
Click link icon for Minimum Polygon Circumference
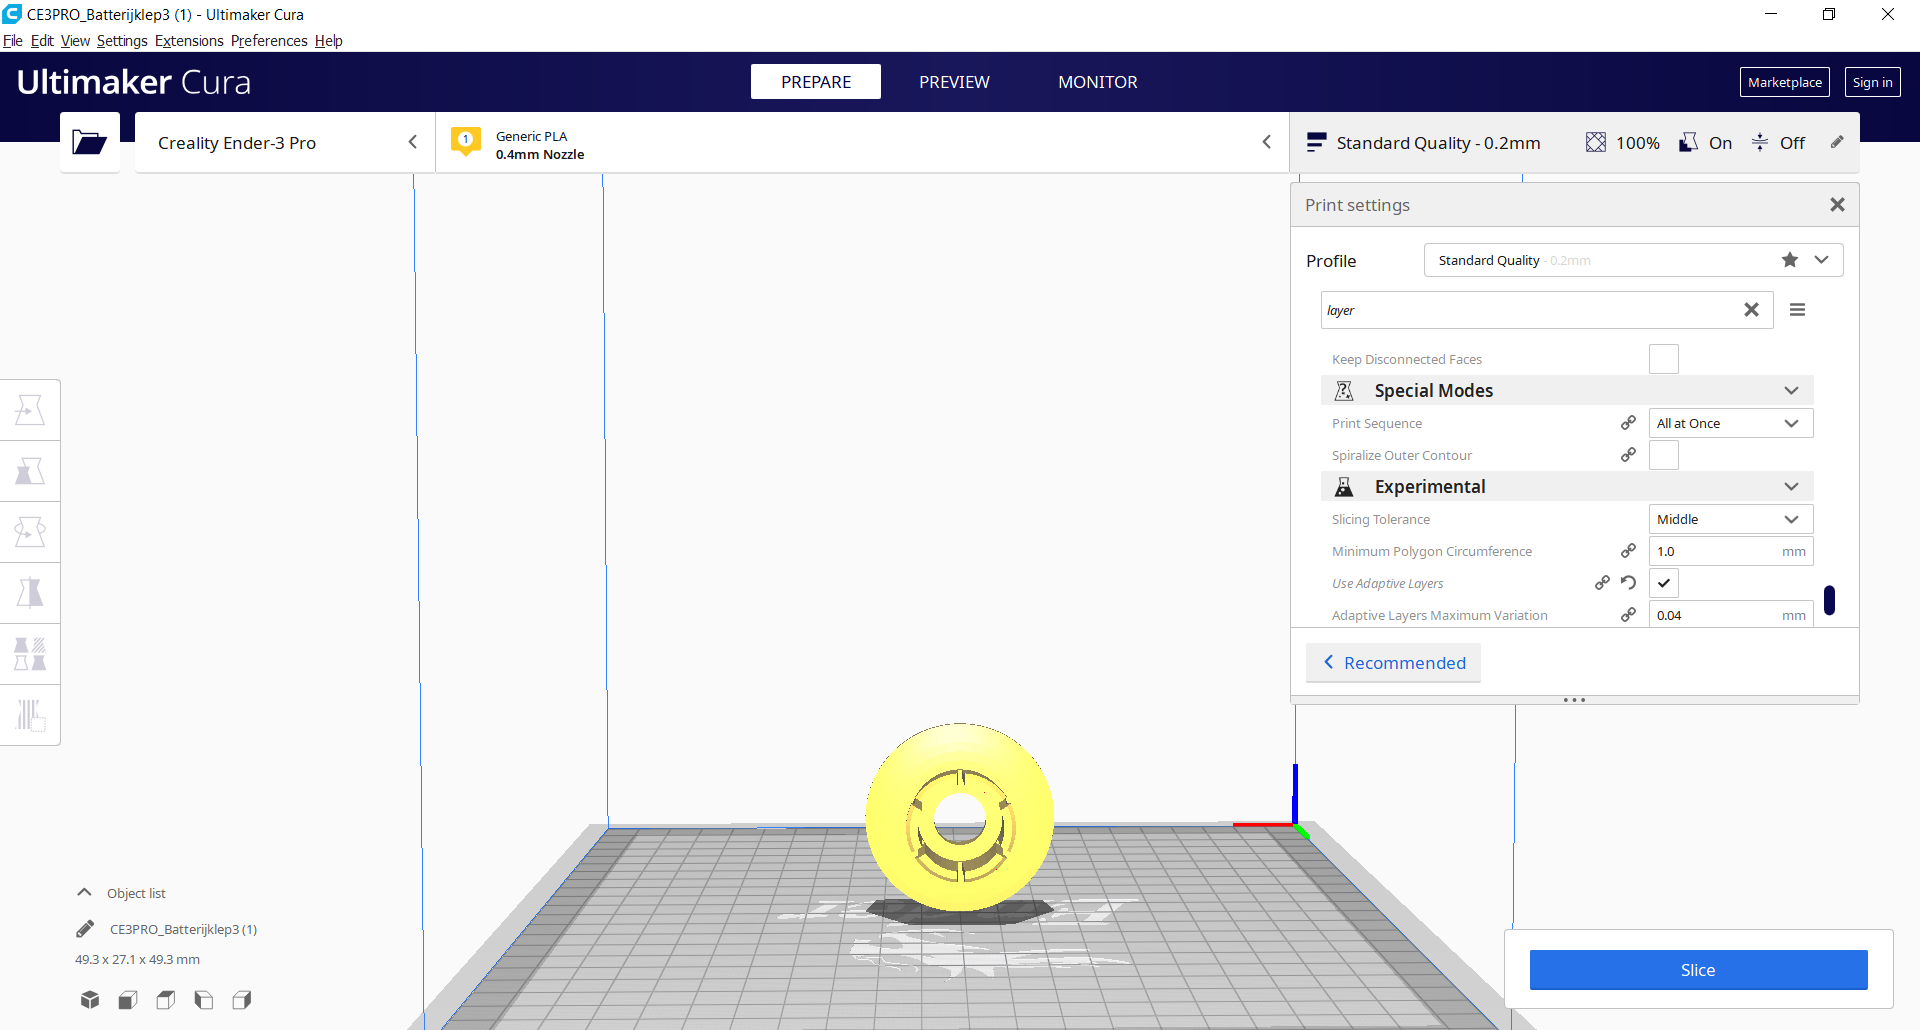coord(1629,551)
